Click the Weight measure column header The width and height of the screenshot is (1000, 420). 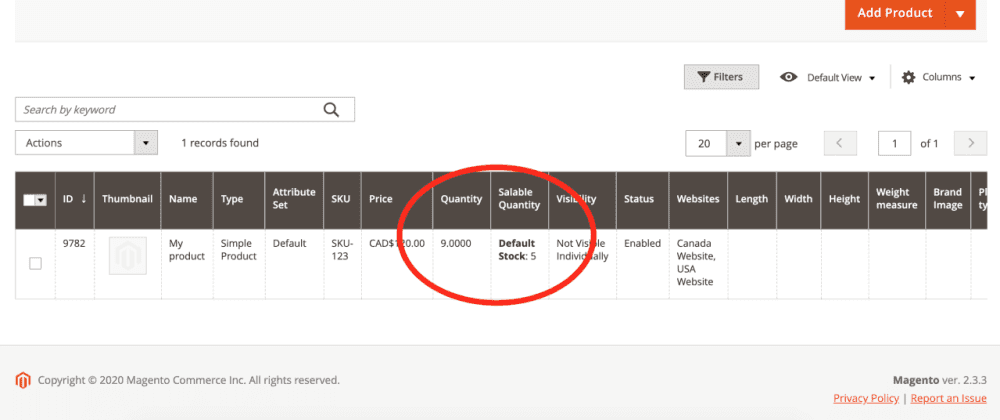[x=897, y=199]
